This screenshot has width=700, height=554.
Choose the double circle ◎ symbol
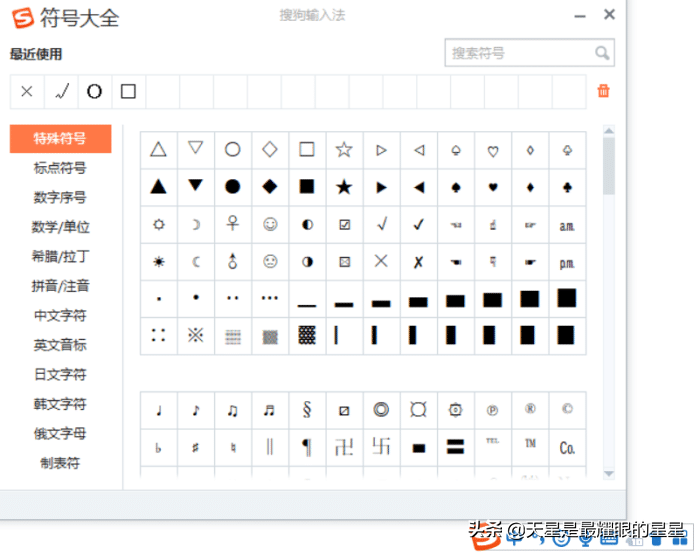pyautogui.click(x=381, y=410)
